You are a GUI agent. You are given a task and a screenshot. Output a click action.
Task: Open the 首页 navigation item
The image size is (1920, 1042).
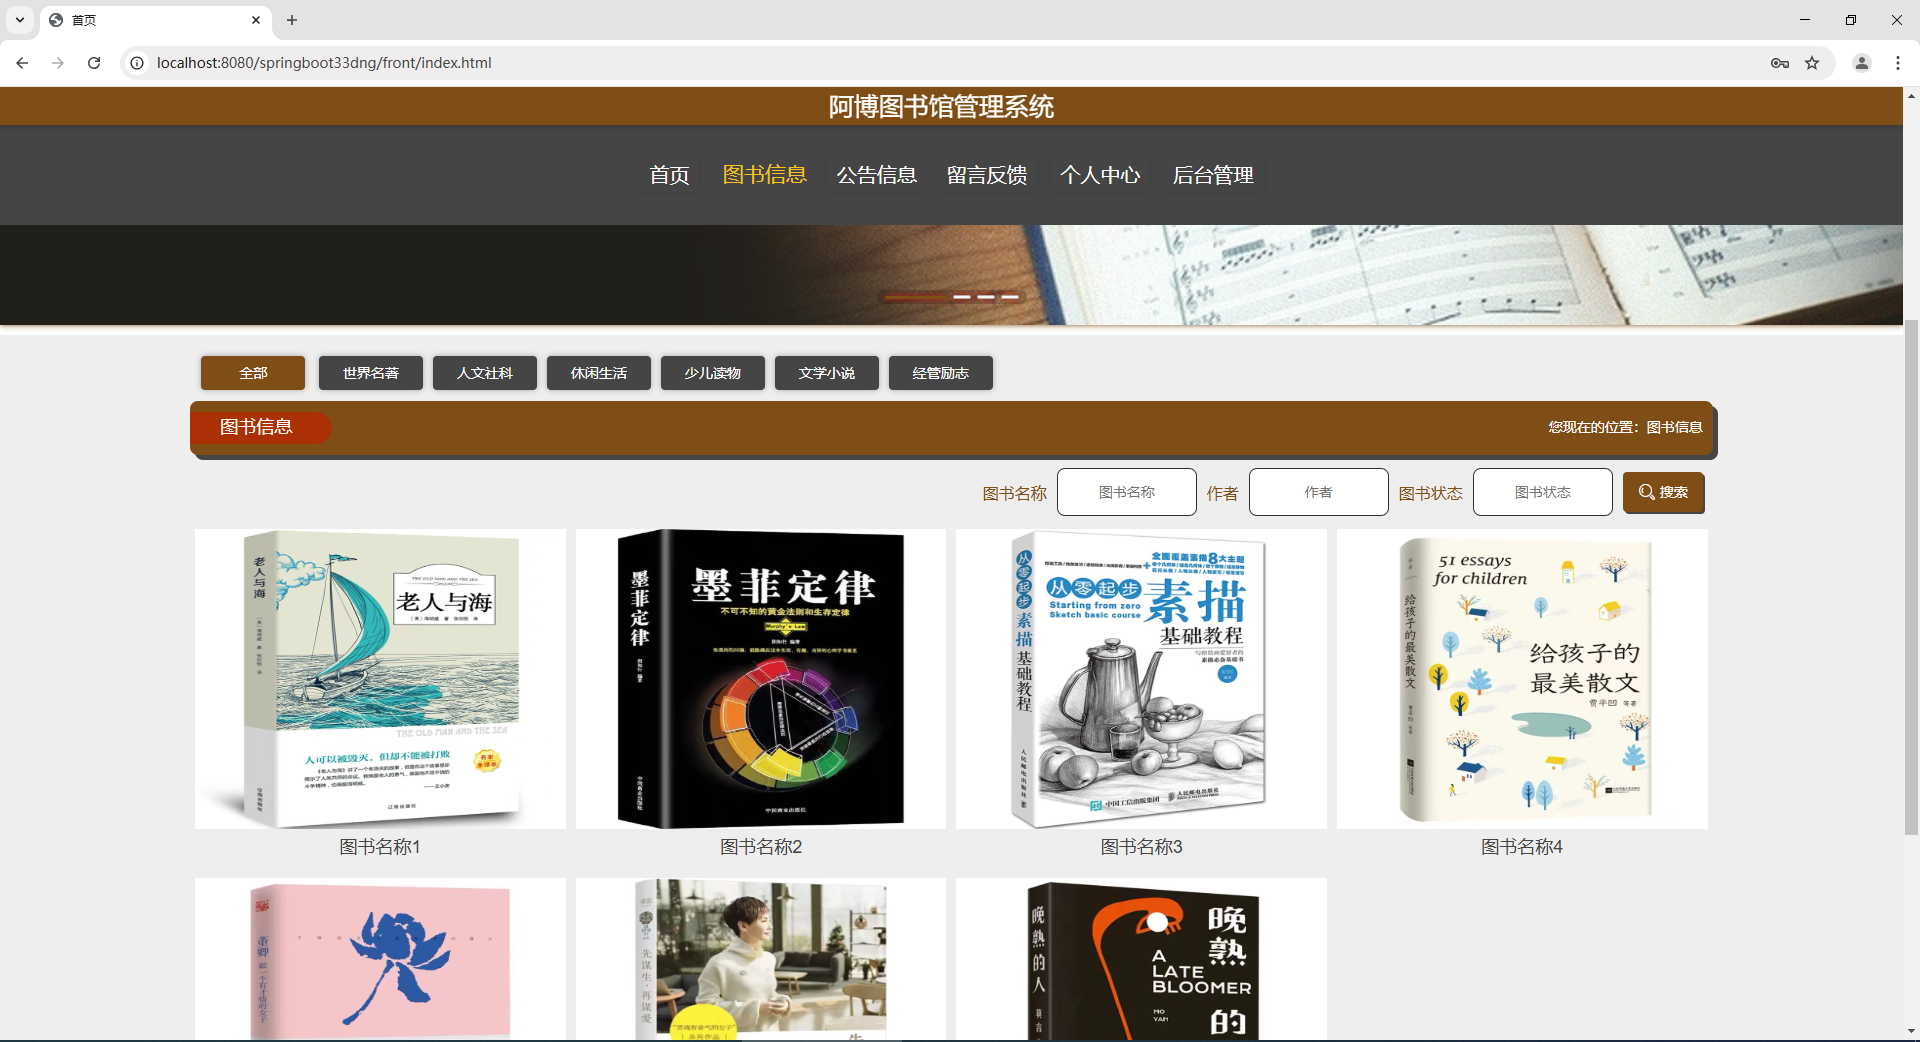click(x=669, y=175)
